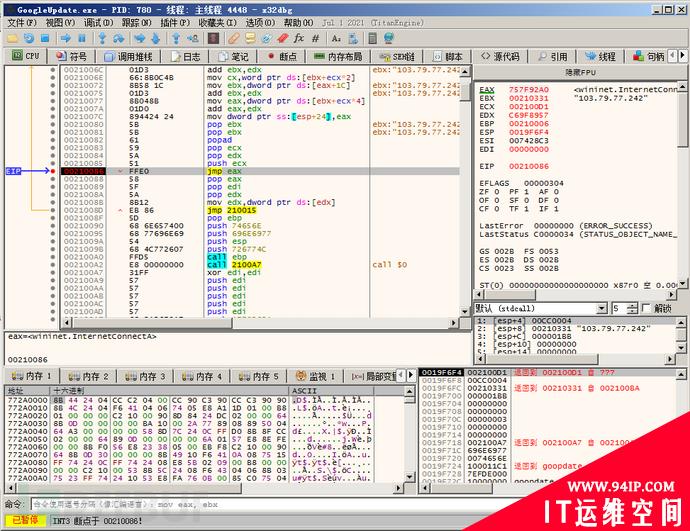The image size is (690, 531).
Task: Click the command input field
Action: coord(271,504)
